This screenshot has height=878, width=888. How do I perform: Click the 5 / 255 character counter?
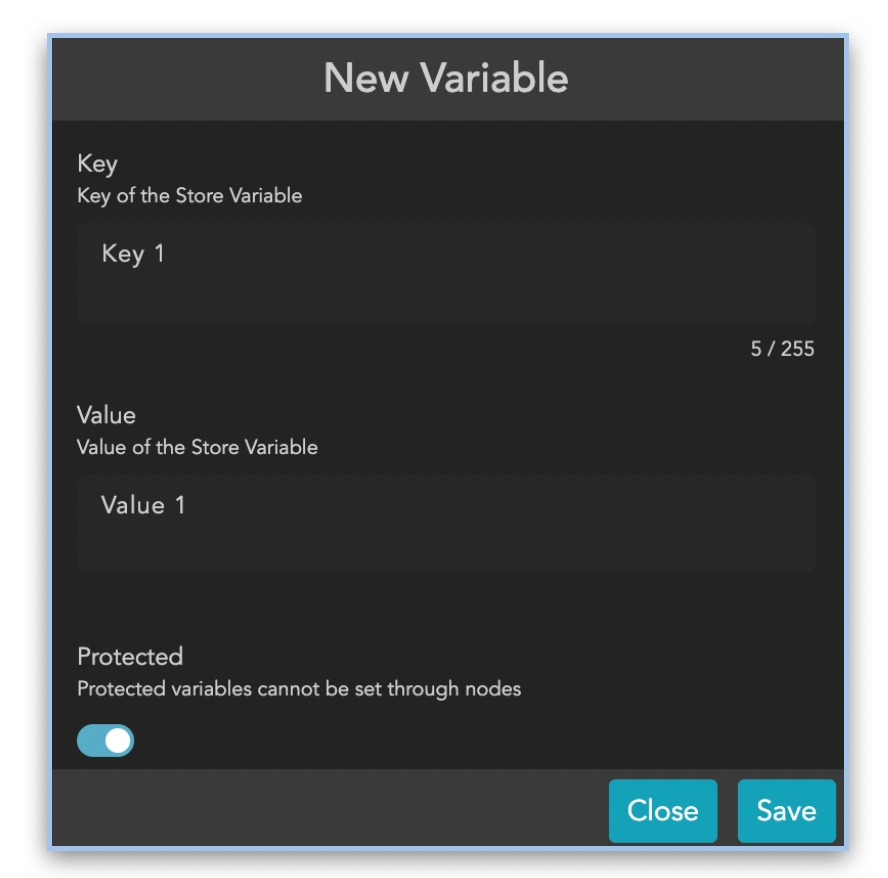tap(782, 349)
